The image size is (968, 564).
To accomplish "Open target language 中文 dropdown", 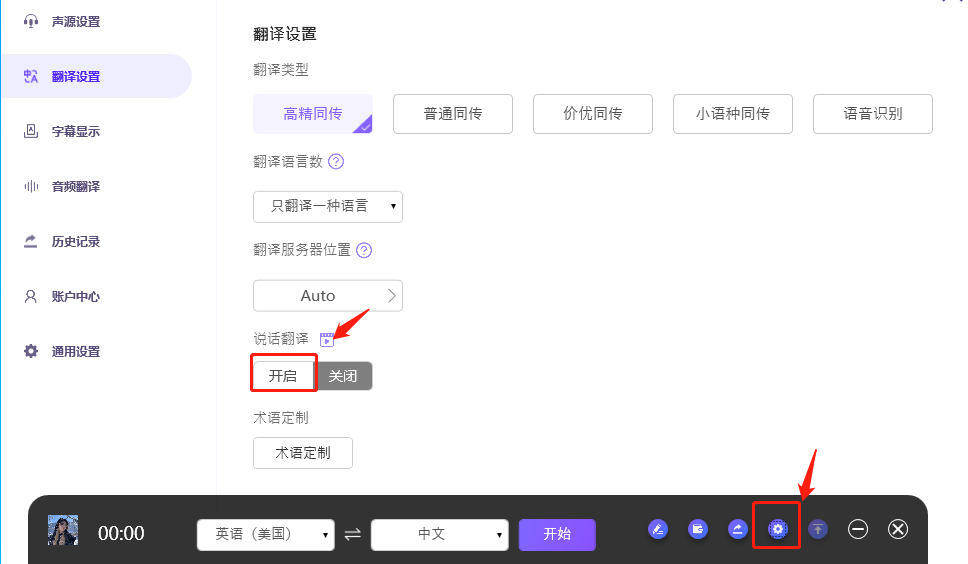I will click(439, 534).
